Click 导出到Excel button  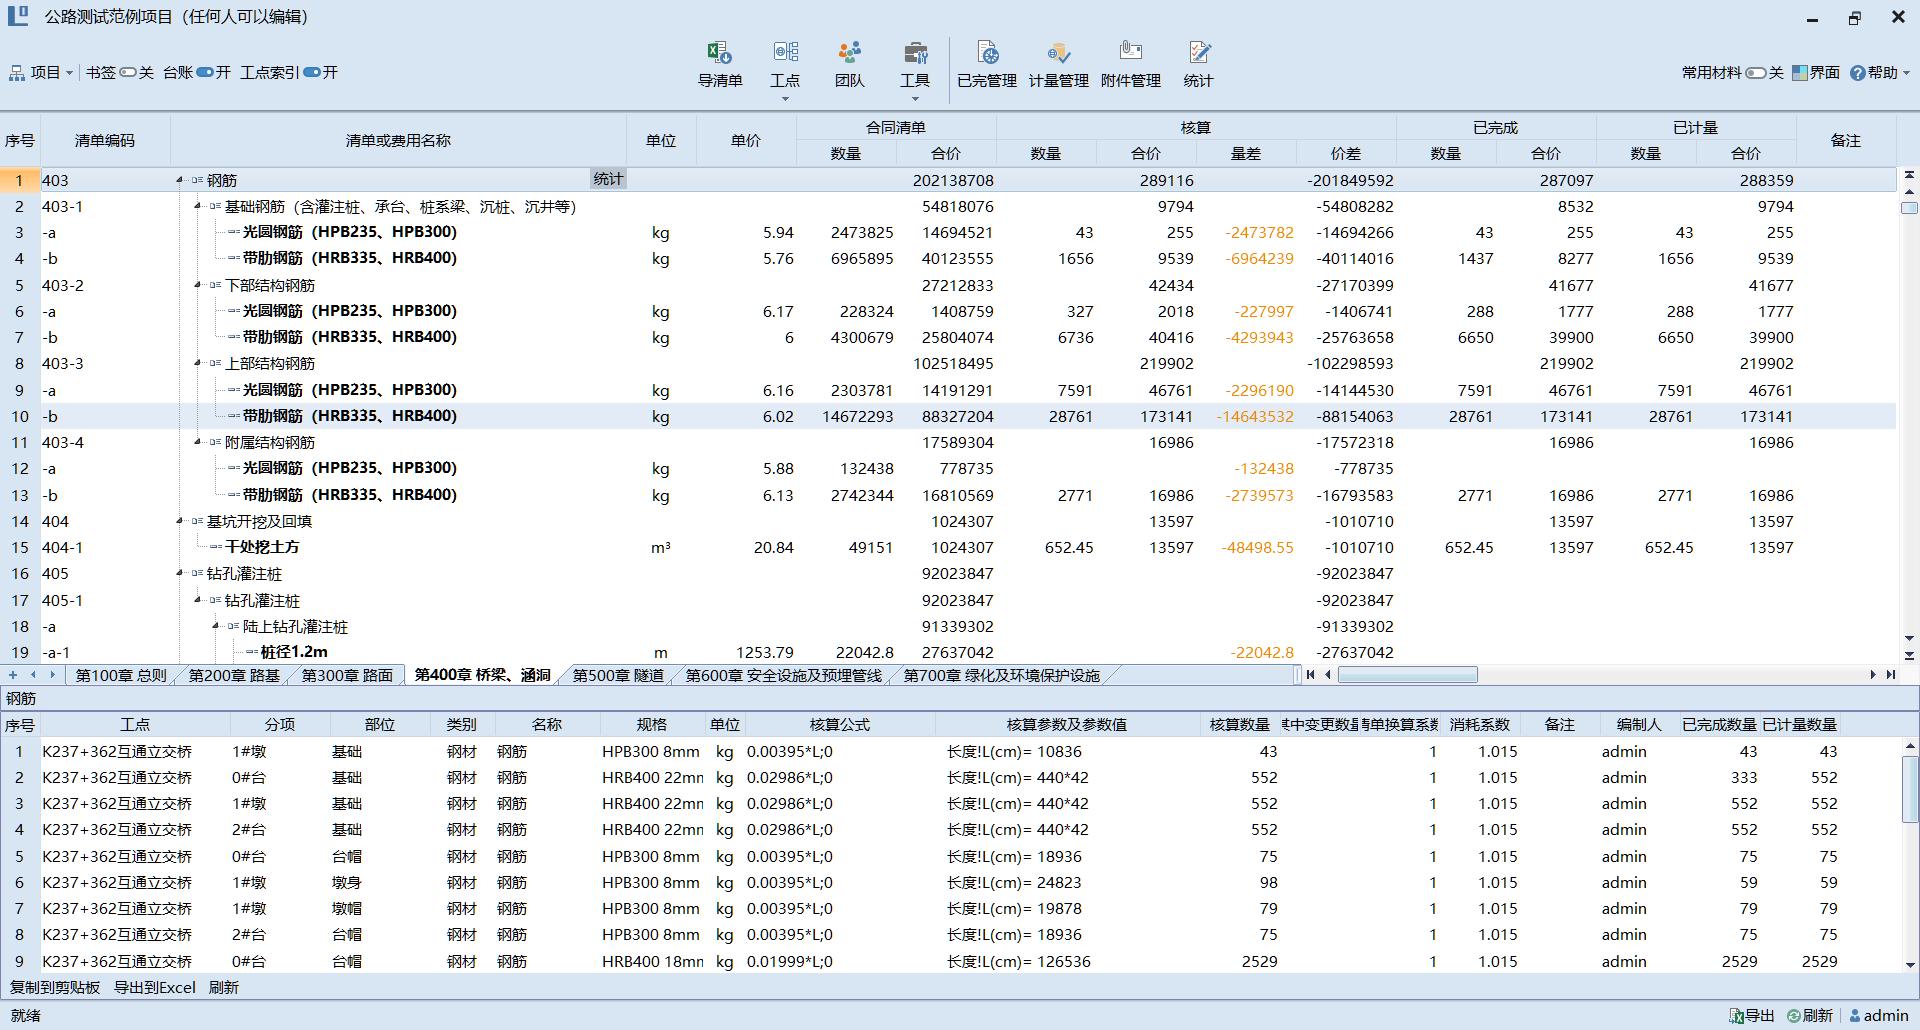[x=154, y=988]
